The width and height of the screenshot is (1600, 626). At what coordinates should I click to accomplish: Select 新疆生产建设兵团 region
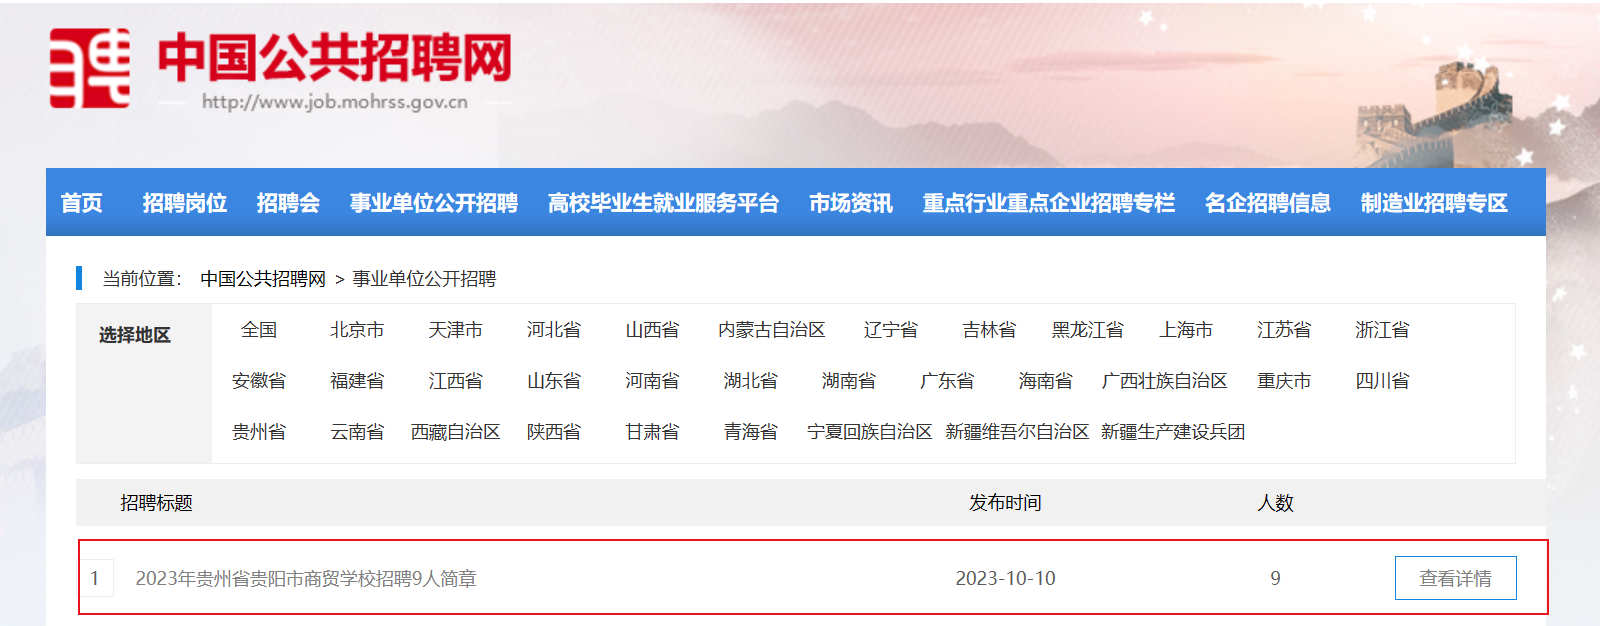click(1173, 432)
